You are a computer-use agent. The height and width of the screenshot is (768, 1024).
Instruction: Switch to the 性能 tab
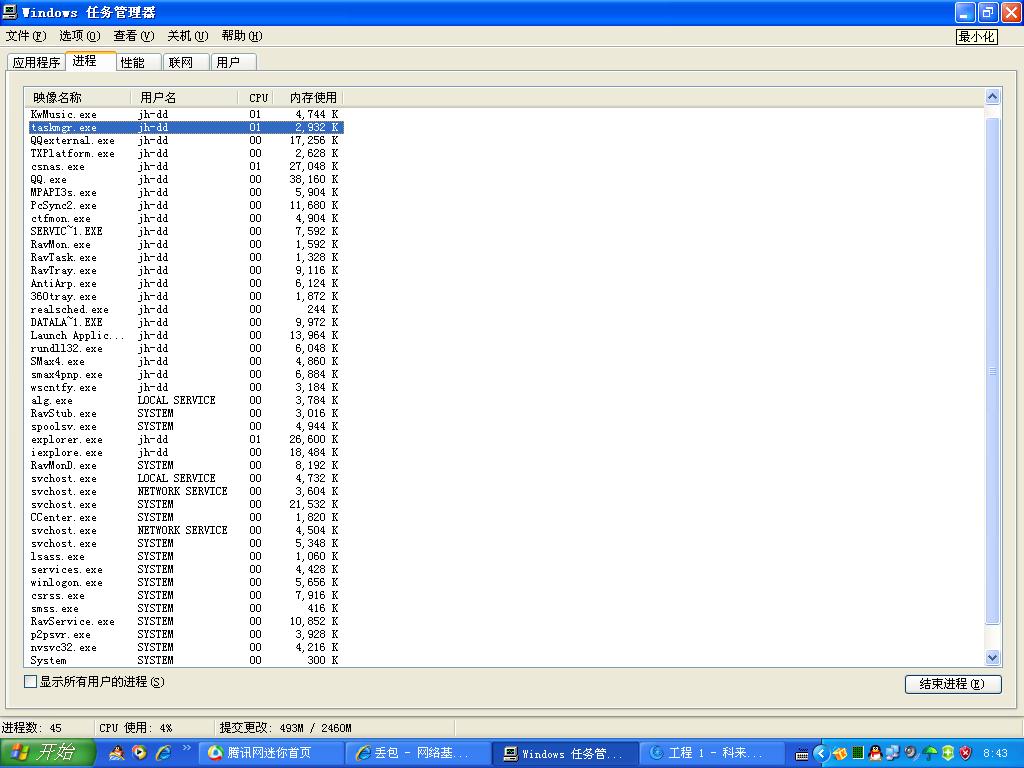click(133, 62)
